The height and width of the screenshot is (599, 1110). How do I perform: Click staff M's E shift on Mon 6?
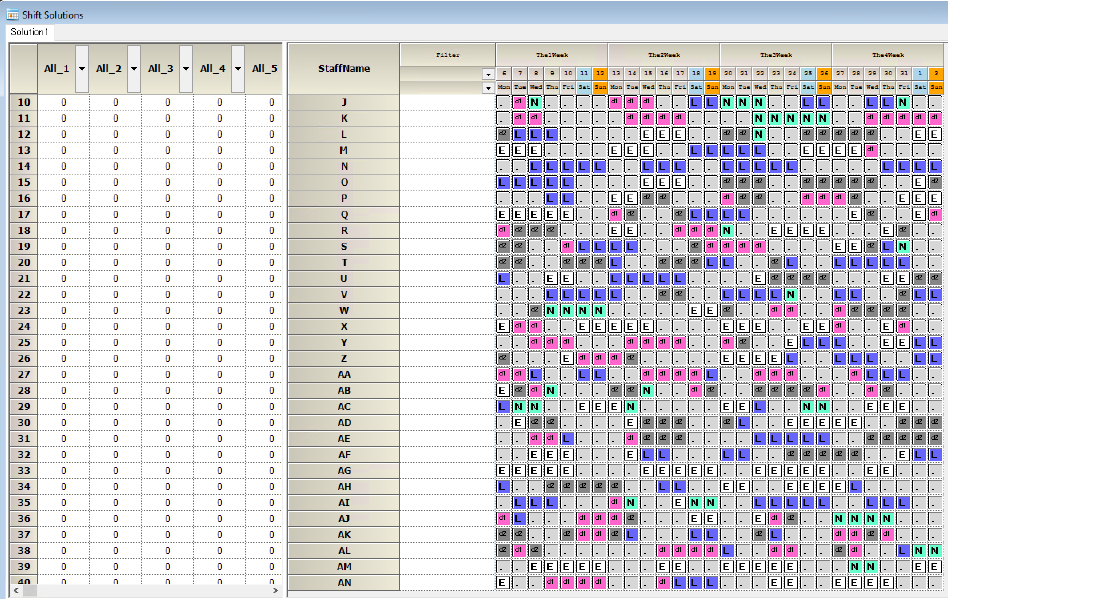point(503,150)
